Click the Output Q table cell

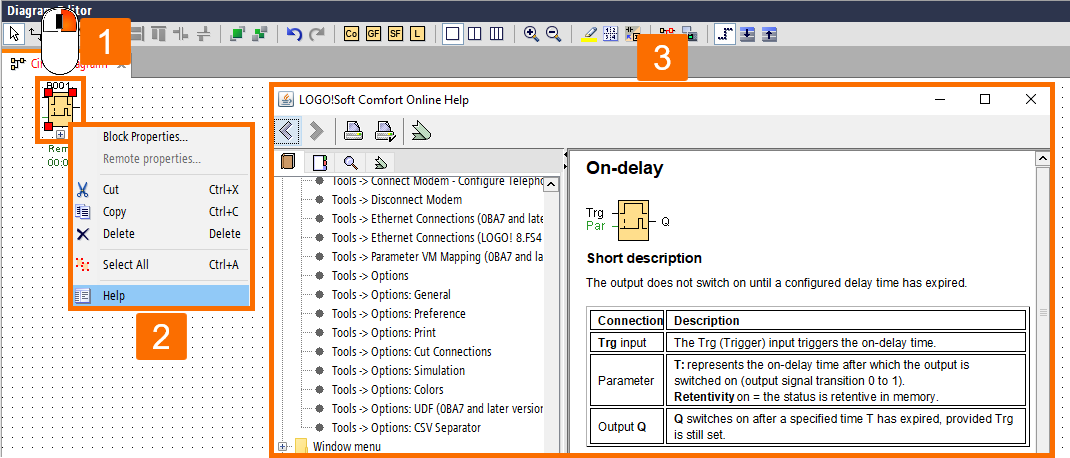626,427
